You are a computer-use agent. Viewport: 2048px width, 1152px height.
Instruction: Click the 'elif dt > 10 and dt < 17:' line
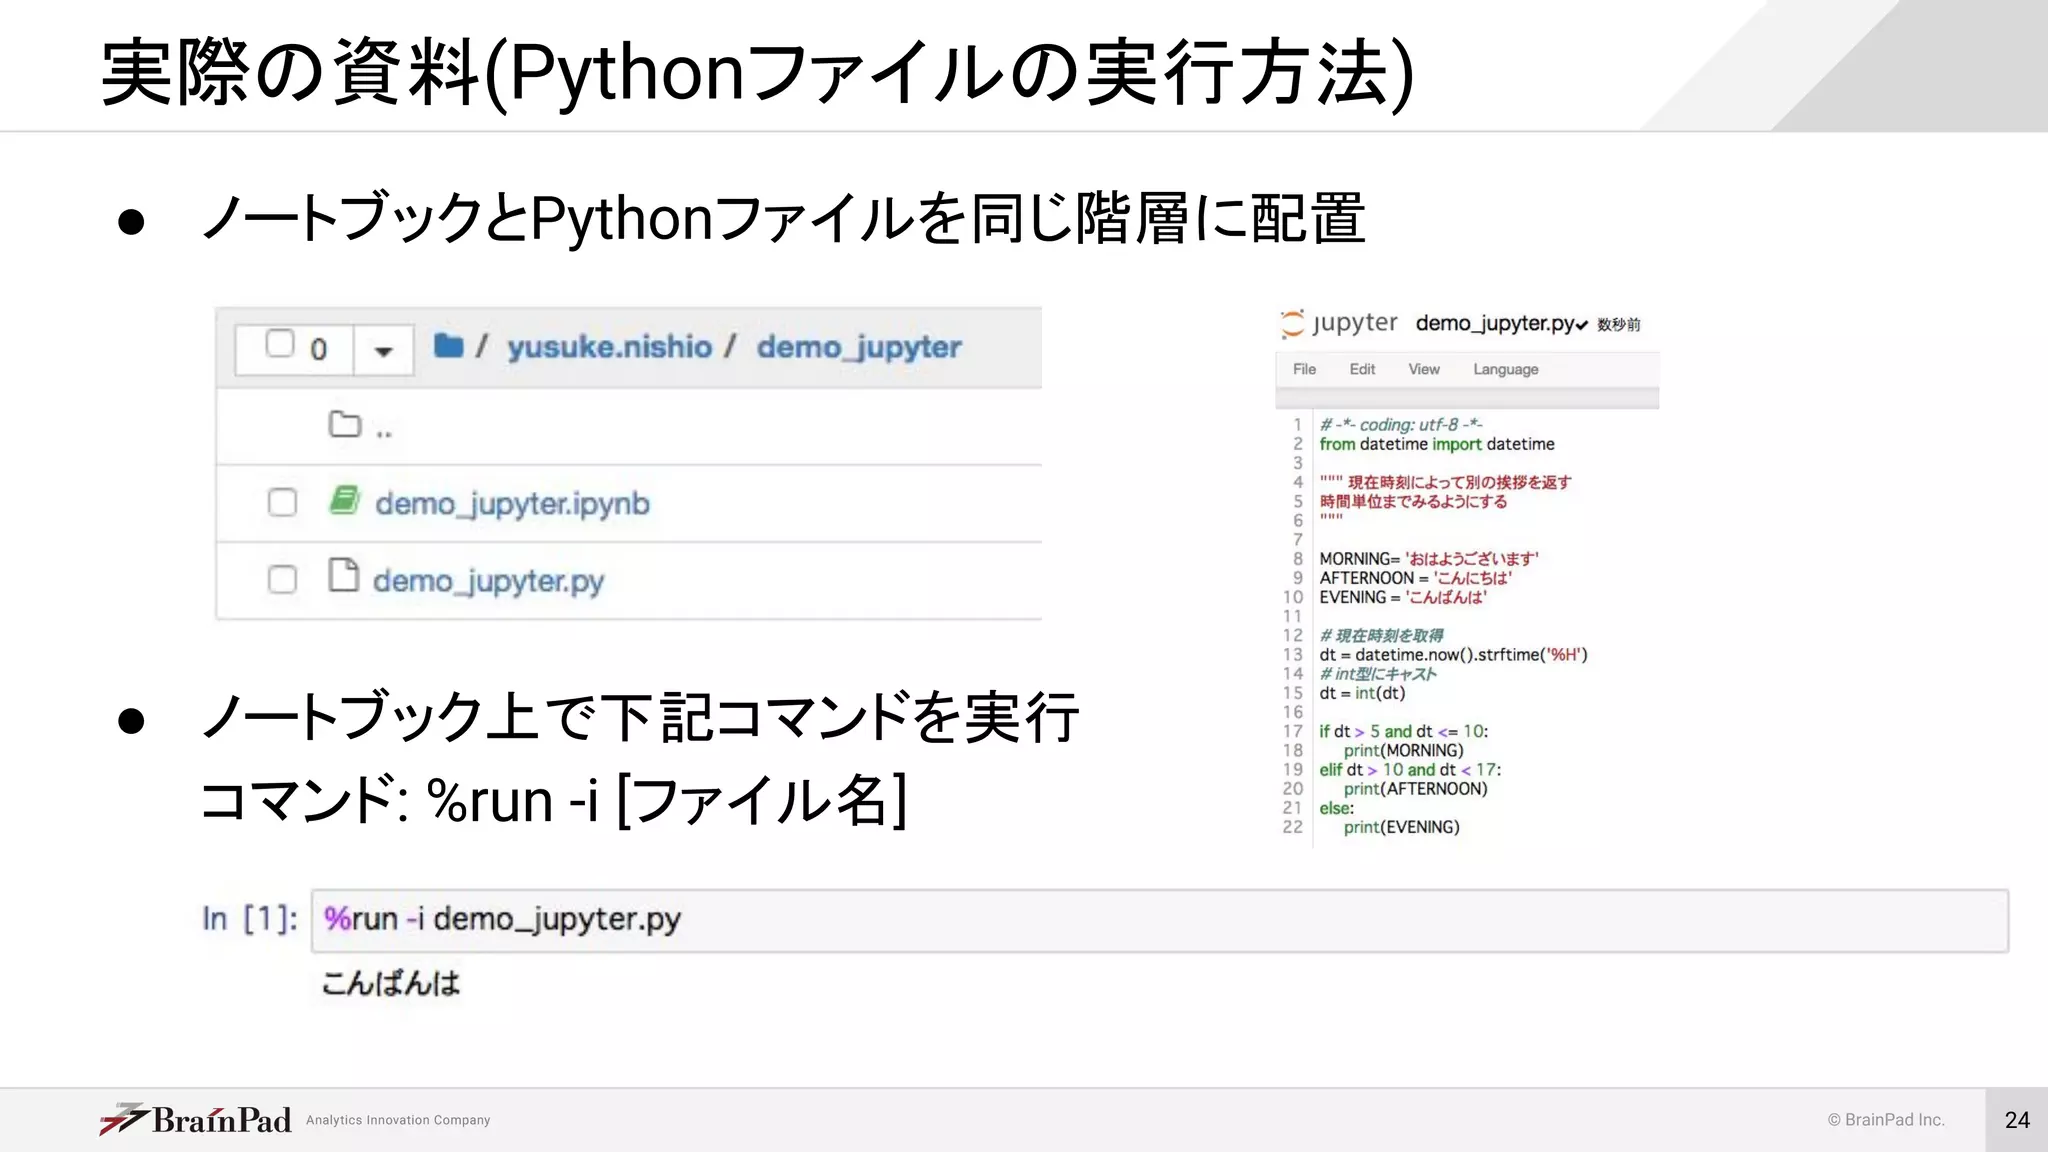pos(1410,770)
